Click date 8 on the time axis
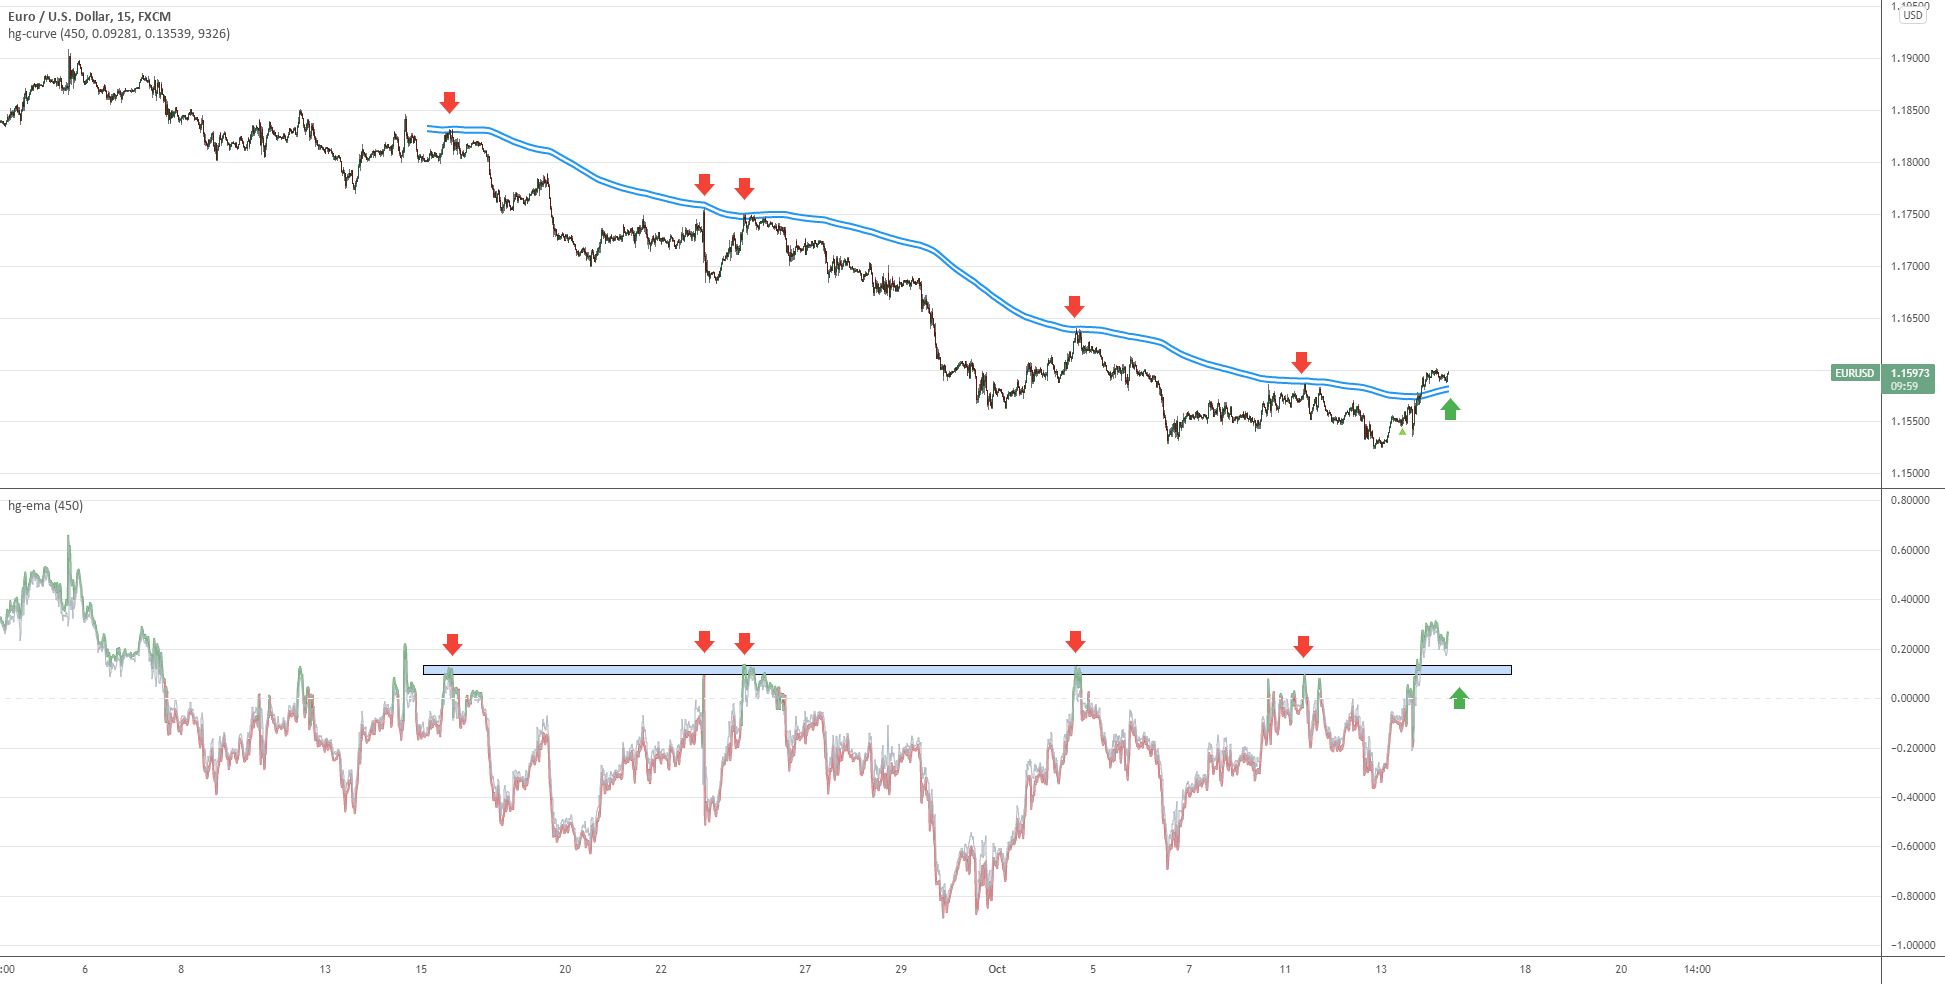Viewport: 1945px width, 984px height. (181, 969)
